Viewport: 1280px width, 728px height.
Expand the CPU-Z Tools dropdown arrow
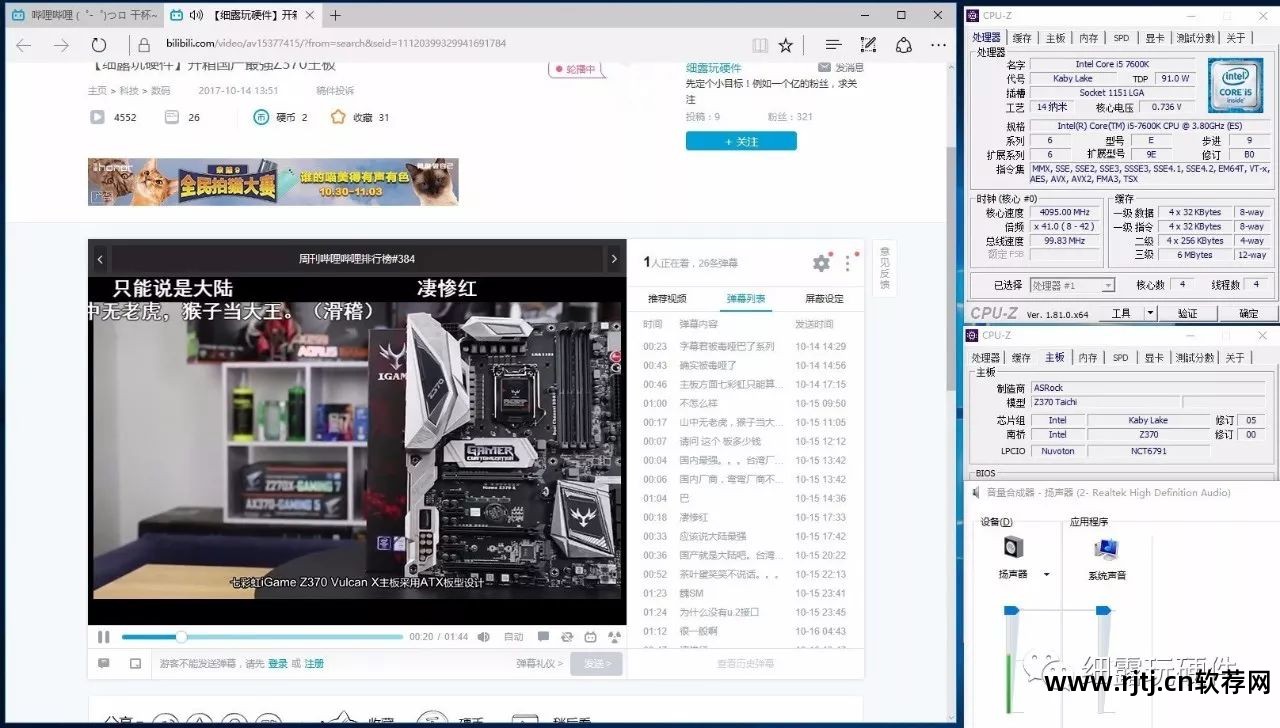[1150, 313]
